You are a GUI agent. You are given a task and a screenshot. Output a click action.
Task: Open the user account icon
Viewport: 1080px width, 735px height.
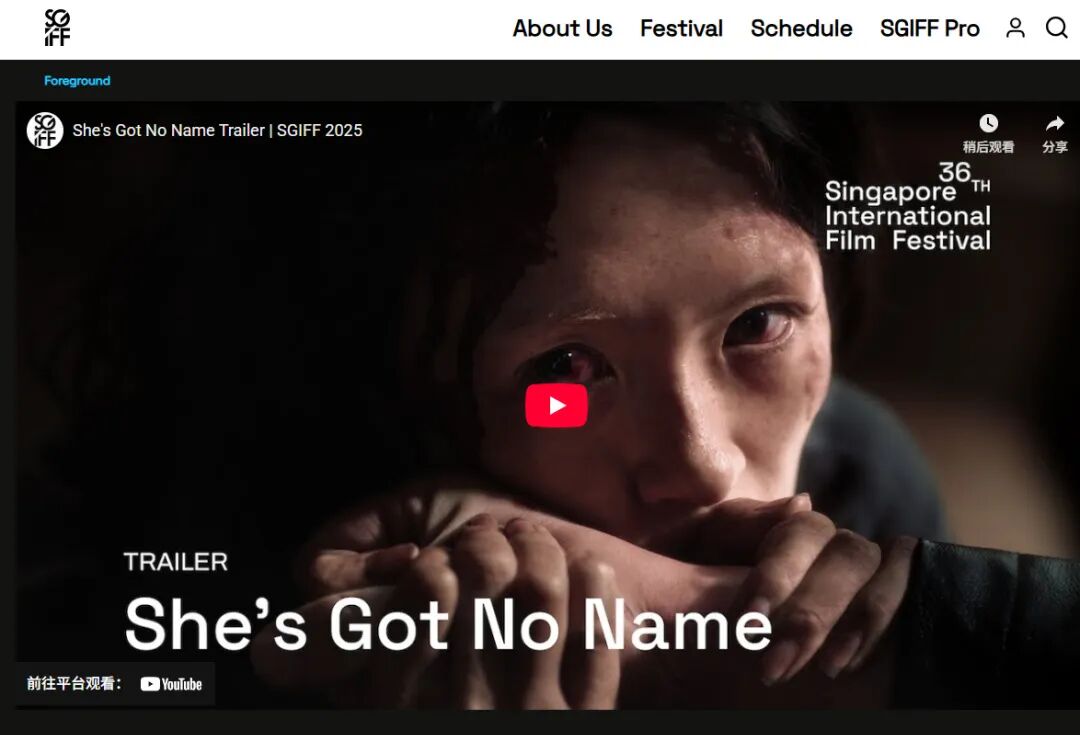pos(1015,28)
